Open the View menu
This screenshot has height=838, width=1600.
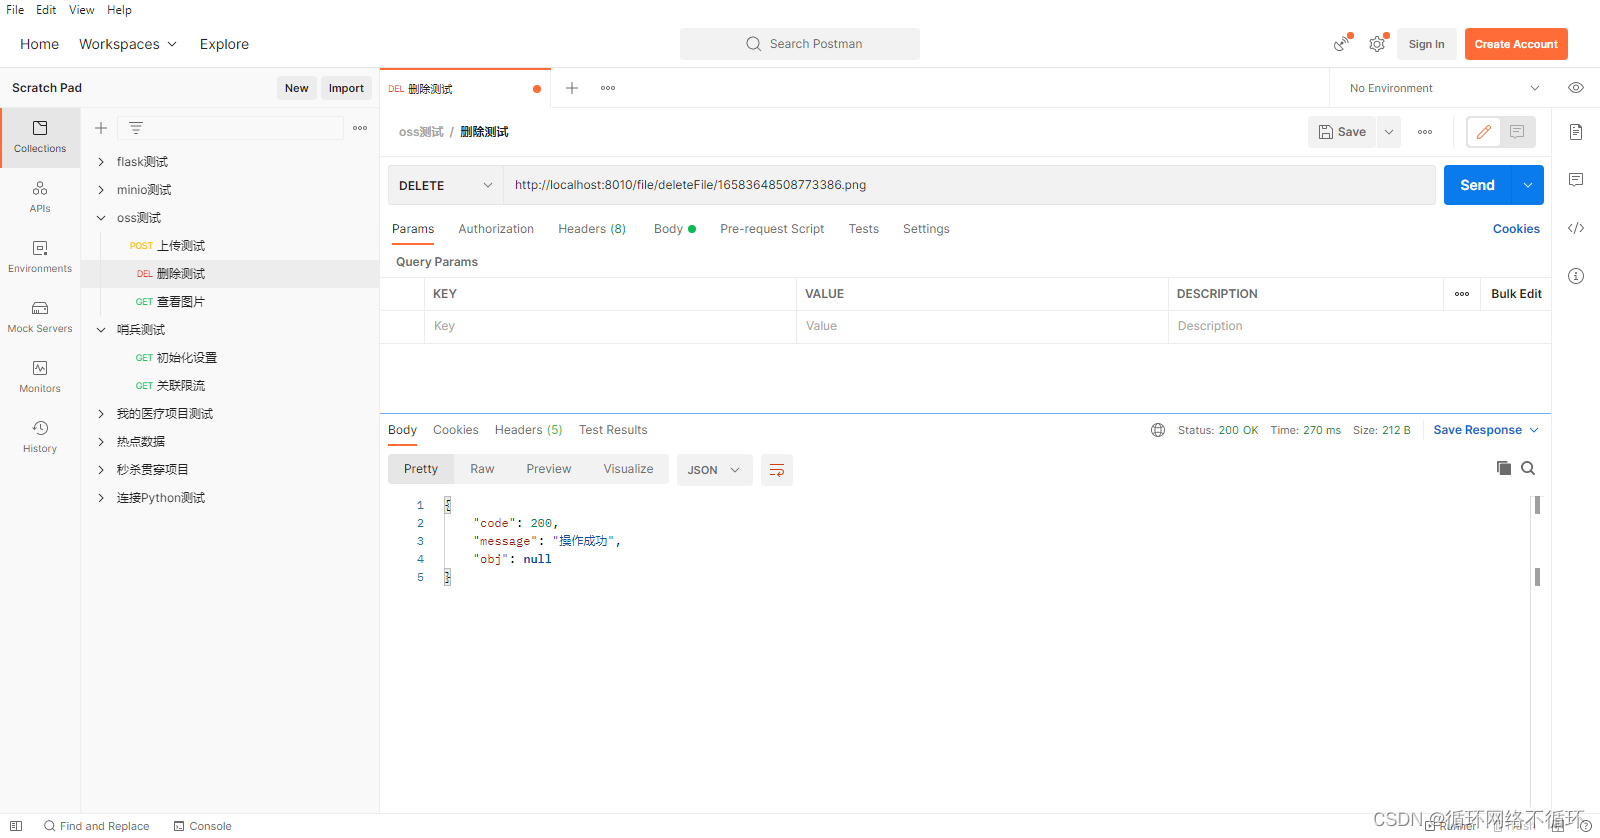[x=82, y=10]
